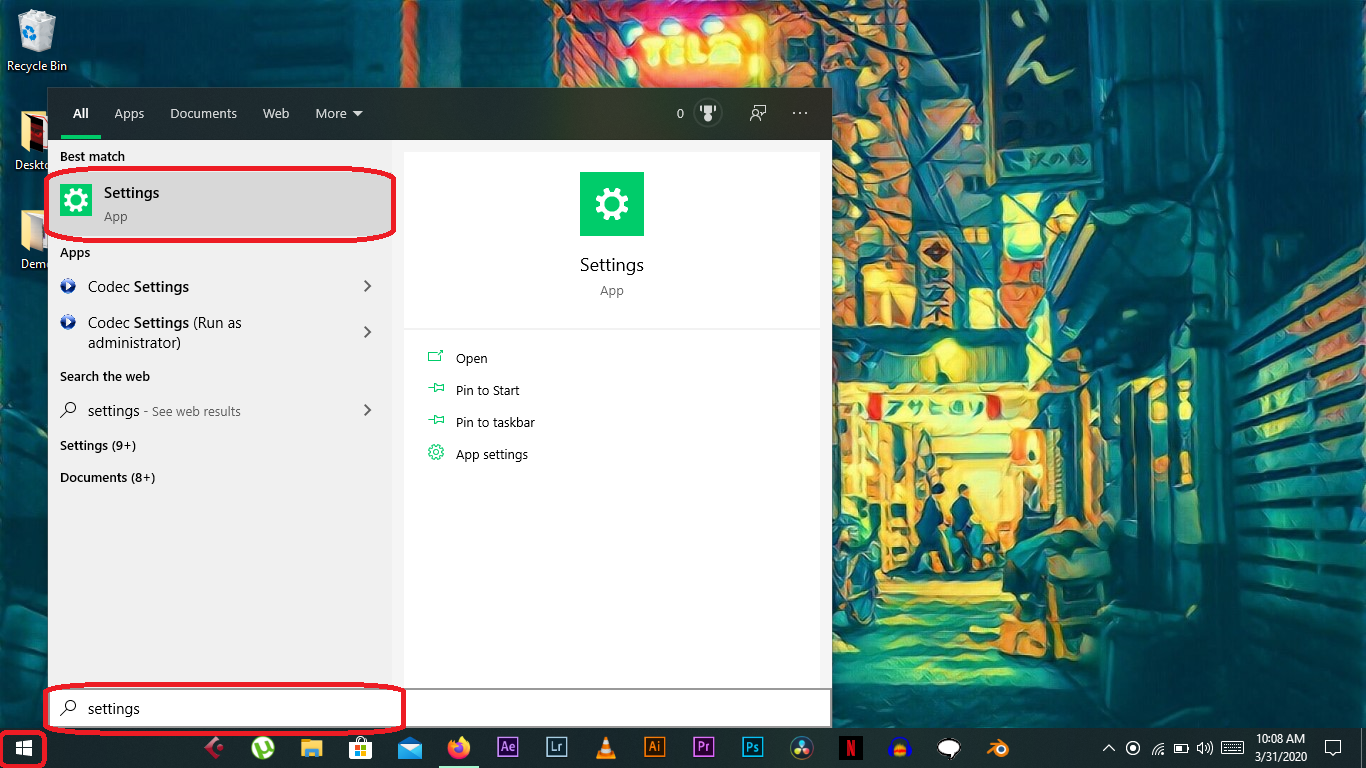Launch VLC media player from taskbar
This screenshot has height=768, width=1366.
pos(605,747)
